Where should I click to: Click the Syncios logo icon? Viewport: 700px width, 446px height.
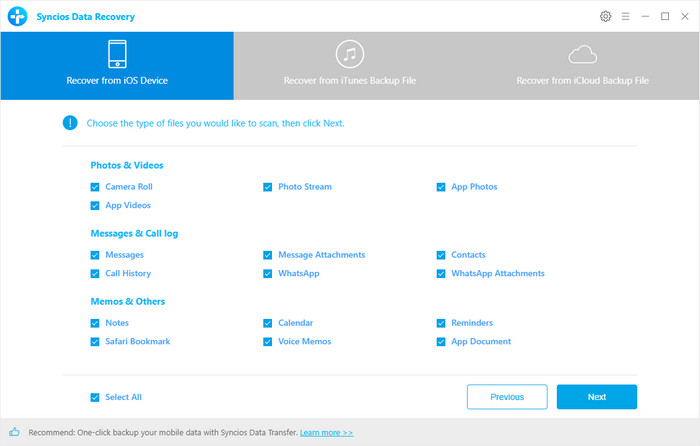pyautogui.click(x=17, y=17)
